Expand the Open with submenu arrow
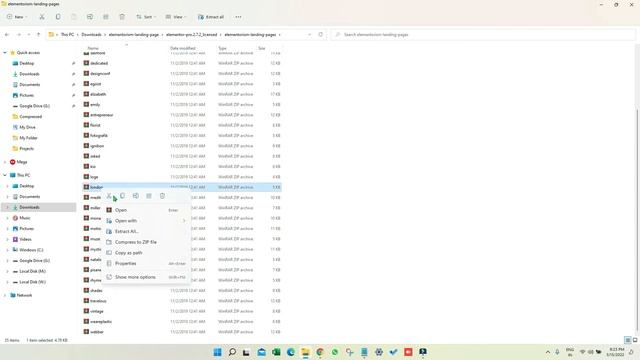Screen dimensions: 640x360 (184, 221)
